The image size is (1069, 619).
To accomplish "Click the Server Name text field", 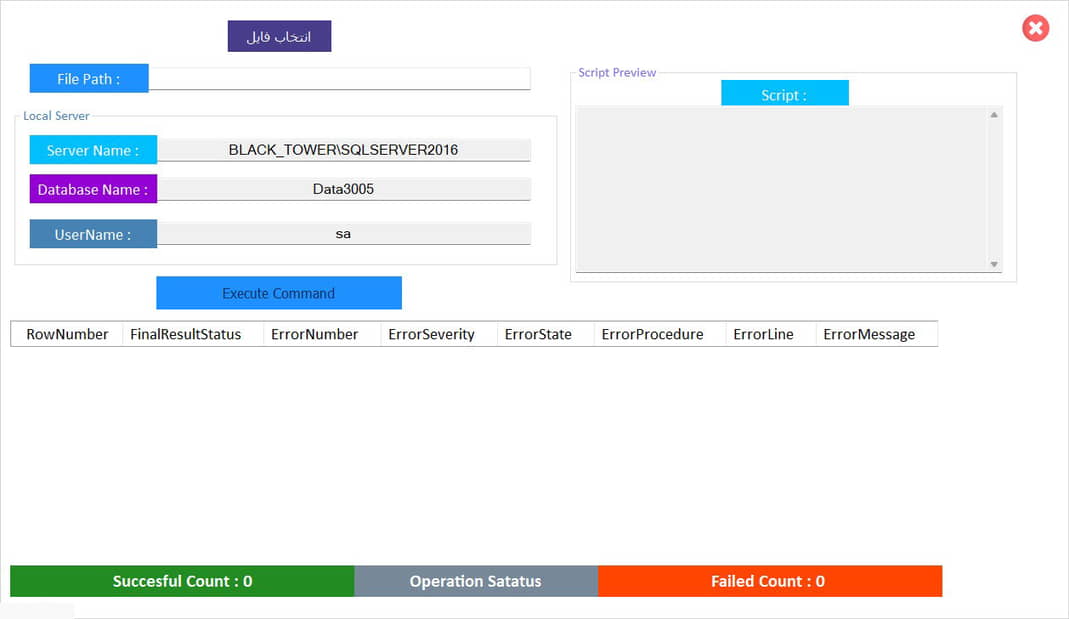I will [343, 150].
